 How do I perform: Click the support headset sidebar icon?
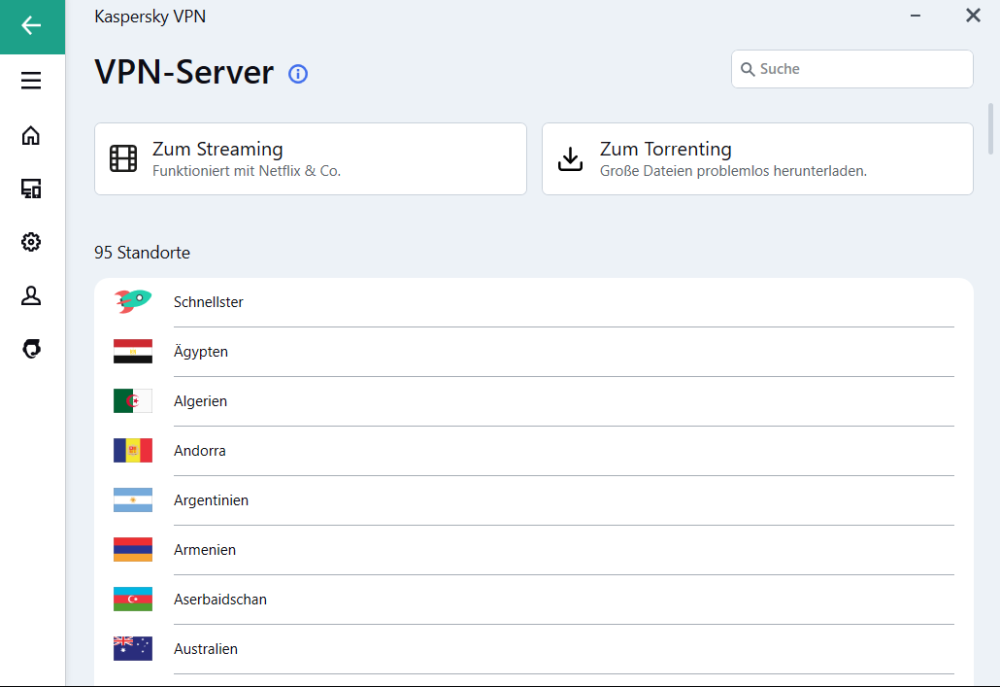pyautogui.click(x=31, y=349)
